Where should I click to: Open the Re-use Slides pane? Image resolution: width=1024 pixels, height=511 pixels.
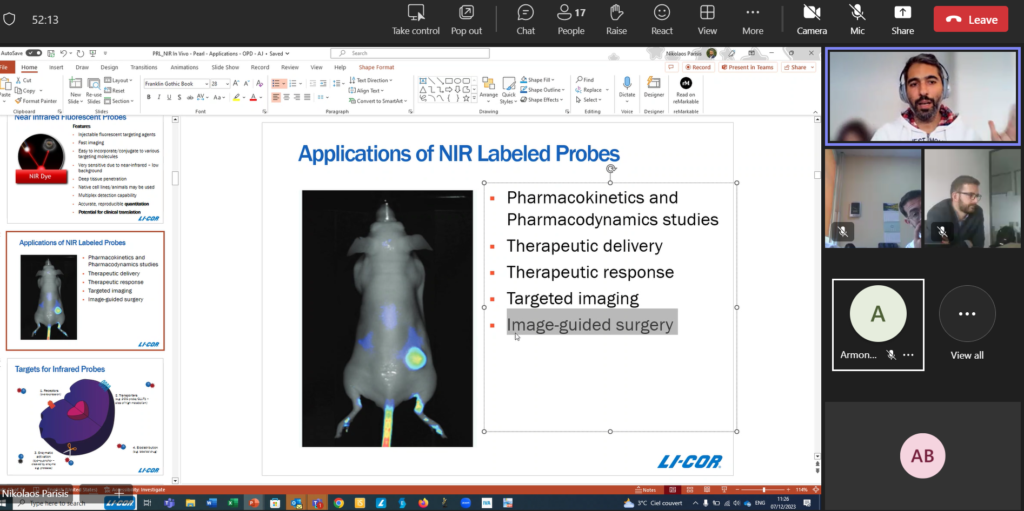tap(93, 90)
